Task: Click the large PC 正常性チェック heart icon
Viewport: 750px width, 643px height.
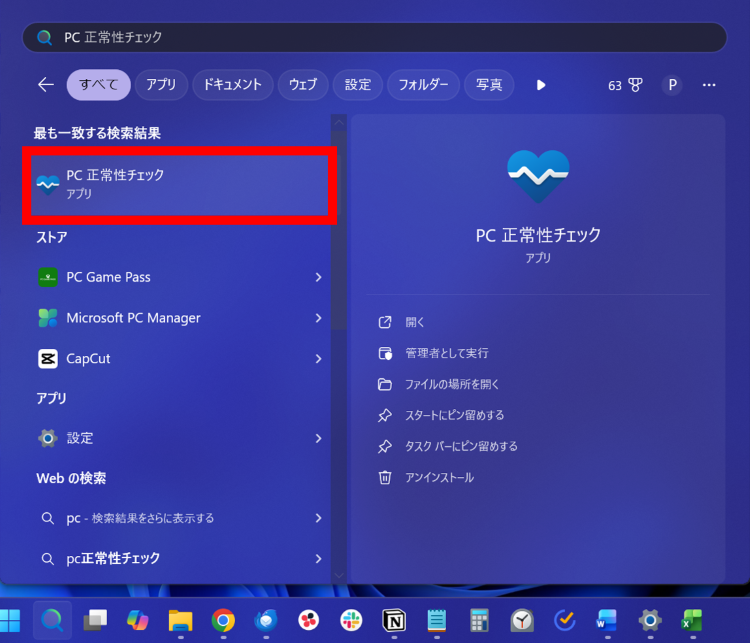Action: click(x=538, y=176)
